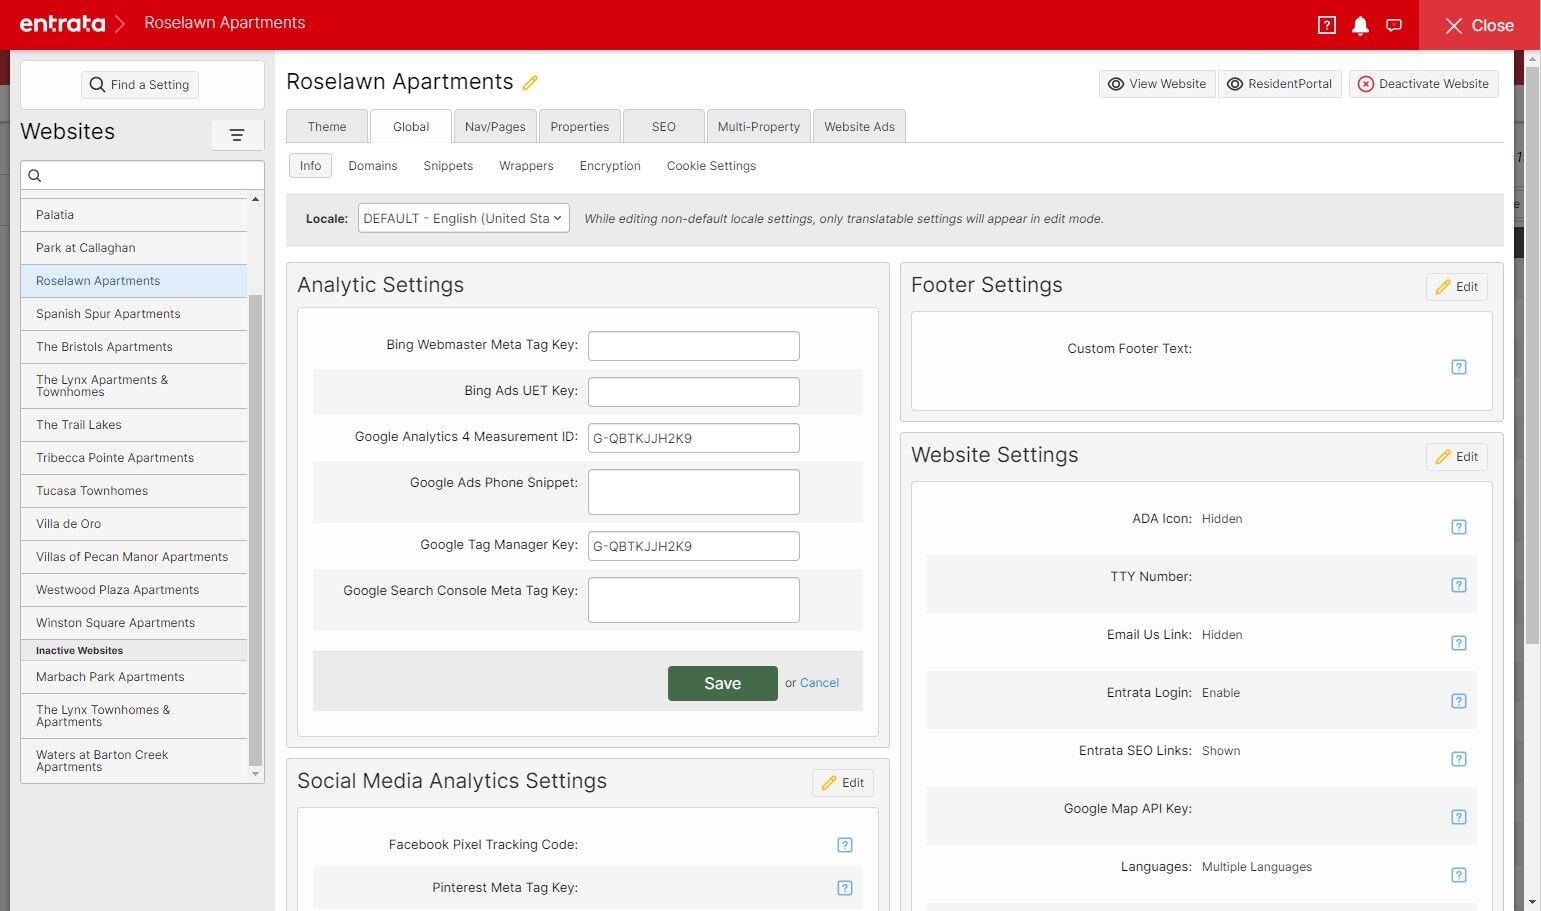This screenshot has width=1541, height=911.
Task: Open the Encryption sub-tab
Action: (x=610, y=166)
